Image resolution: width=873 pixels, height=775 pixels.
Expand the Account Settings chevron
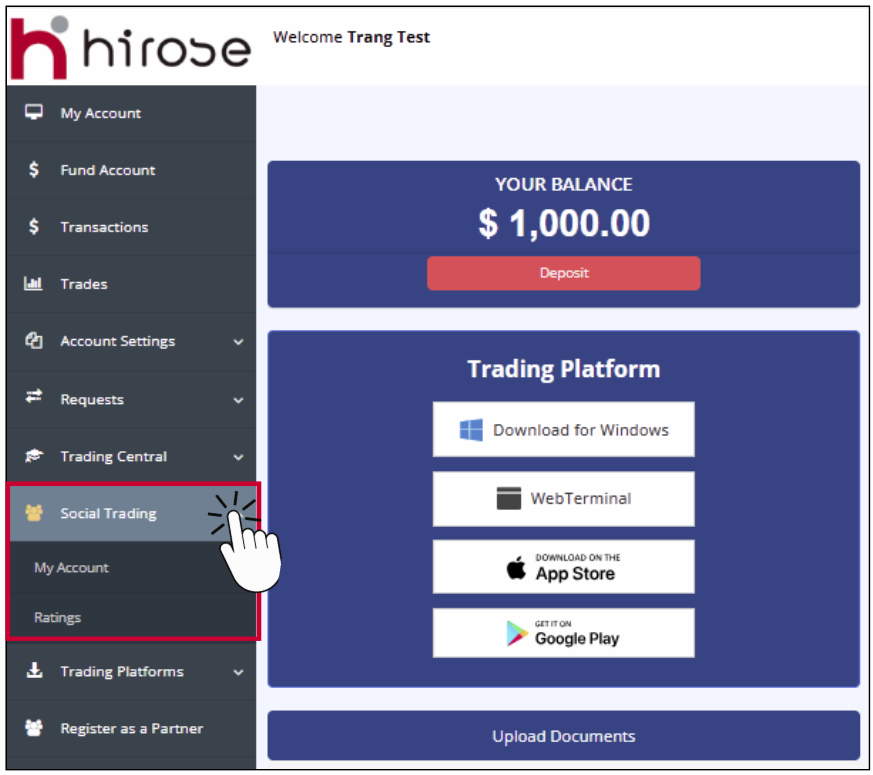[238, 342]
